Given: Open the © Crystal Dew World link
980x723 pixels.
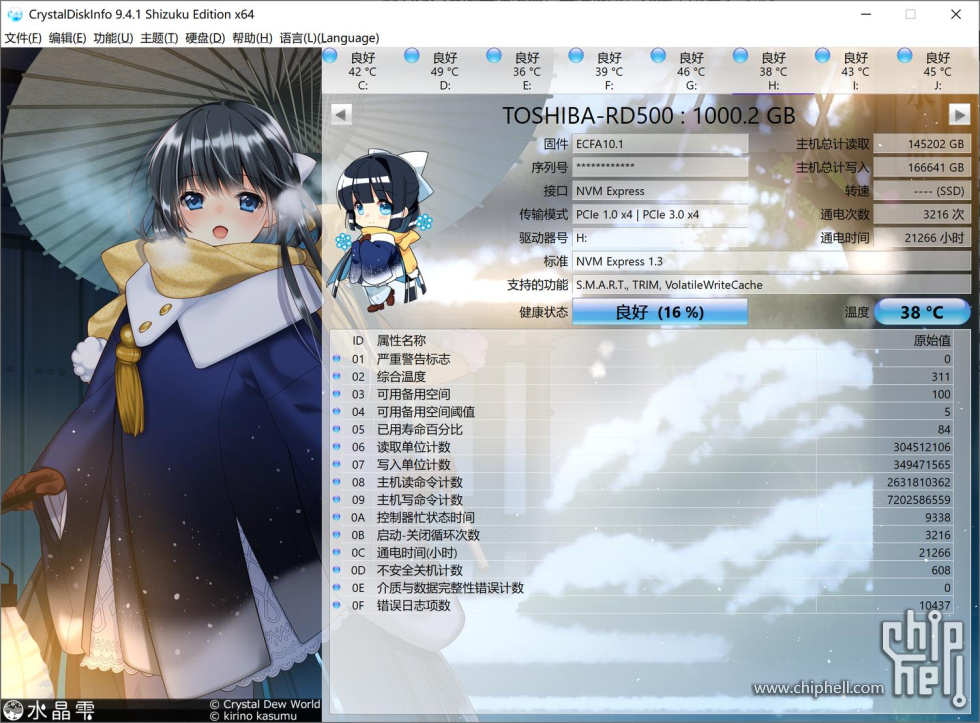Looking at the screenshot, I should point(265,704).
